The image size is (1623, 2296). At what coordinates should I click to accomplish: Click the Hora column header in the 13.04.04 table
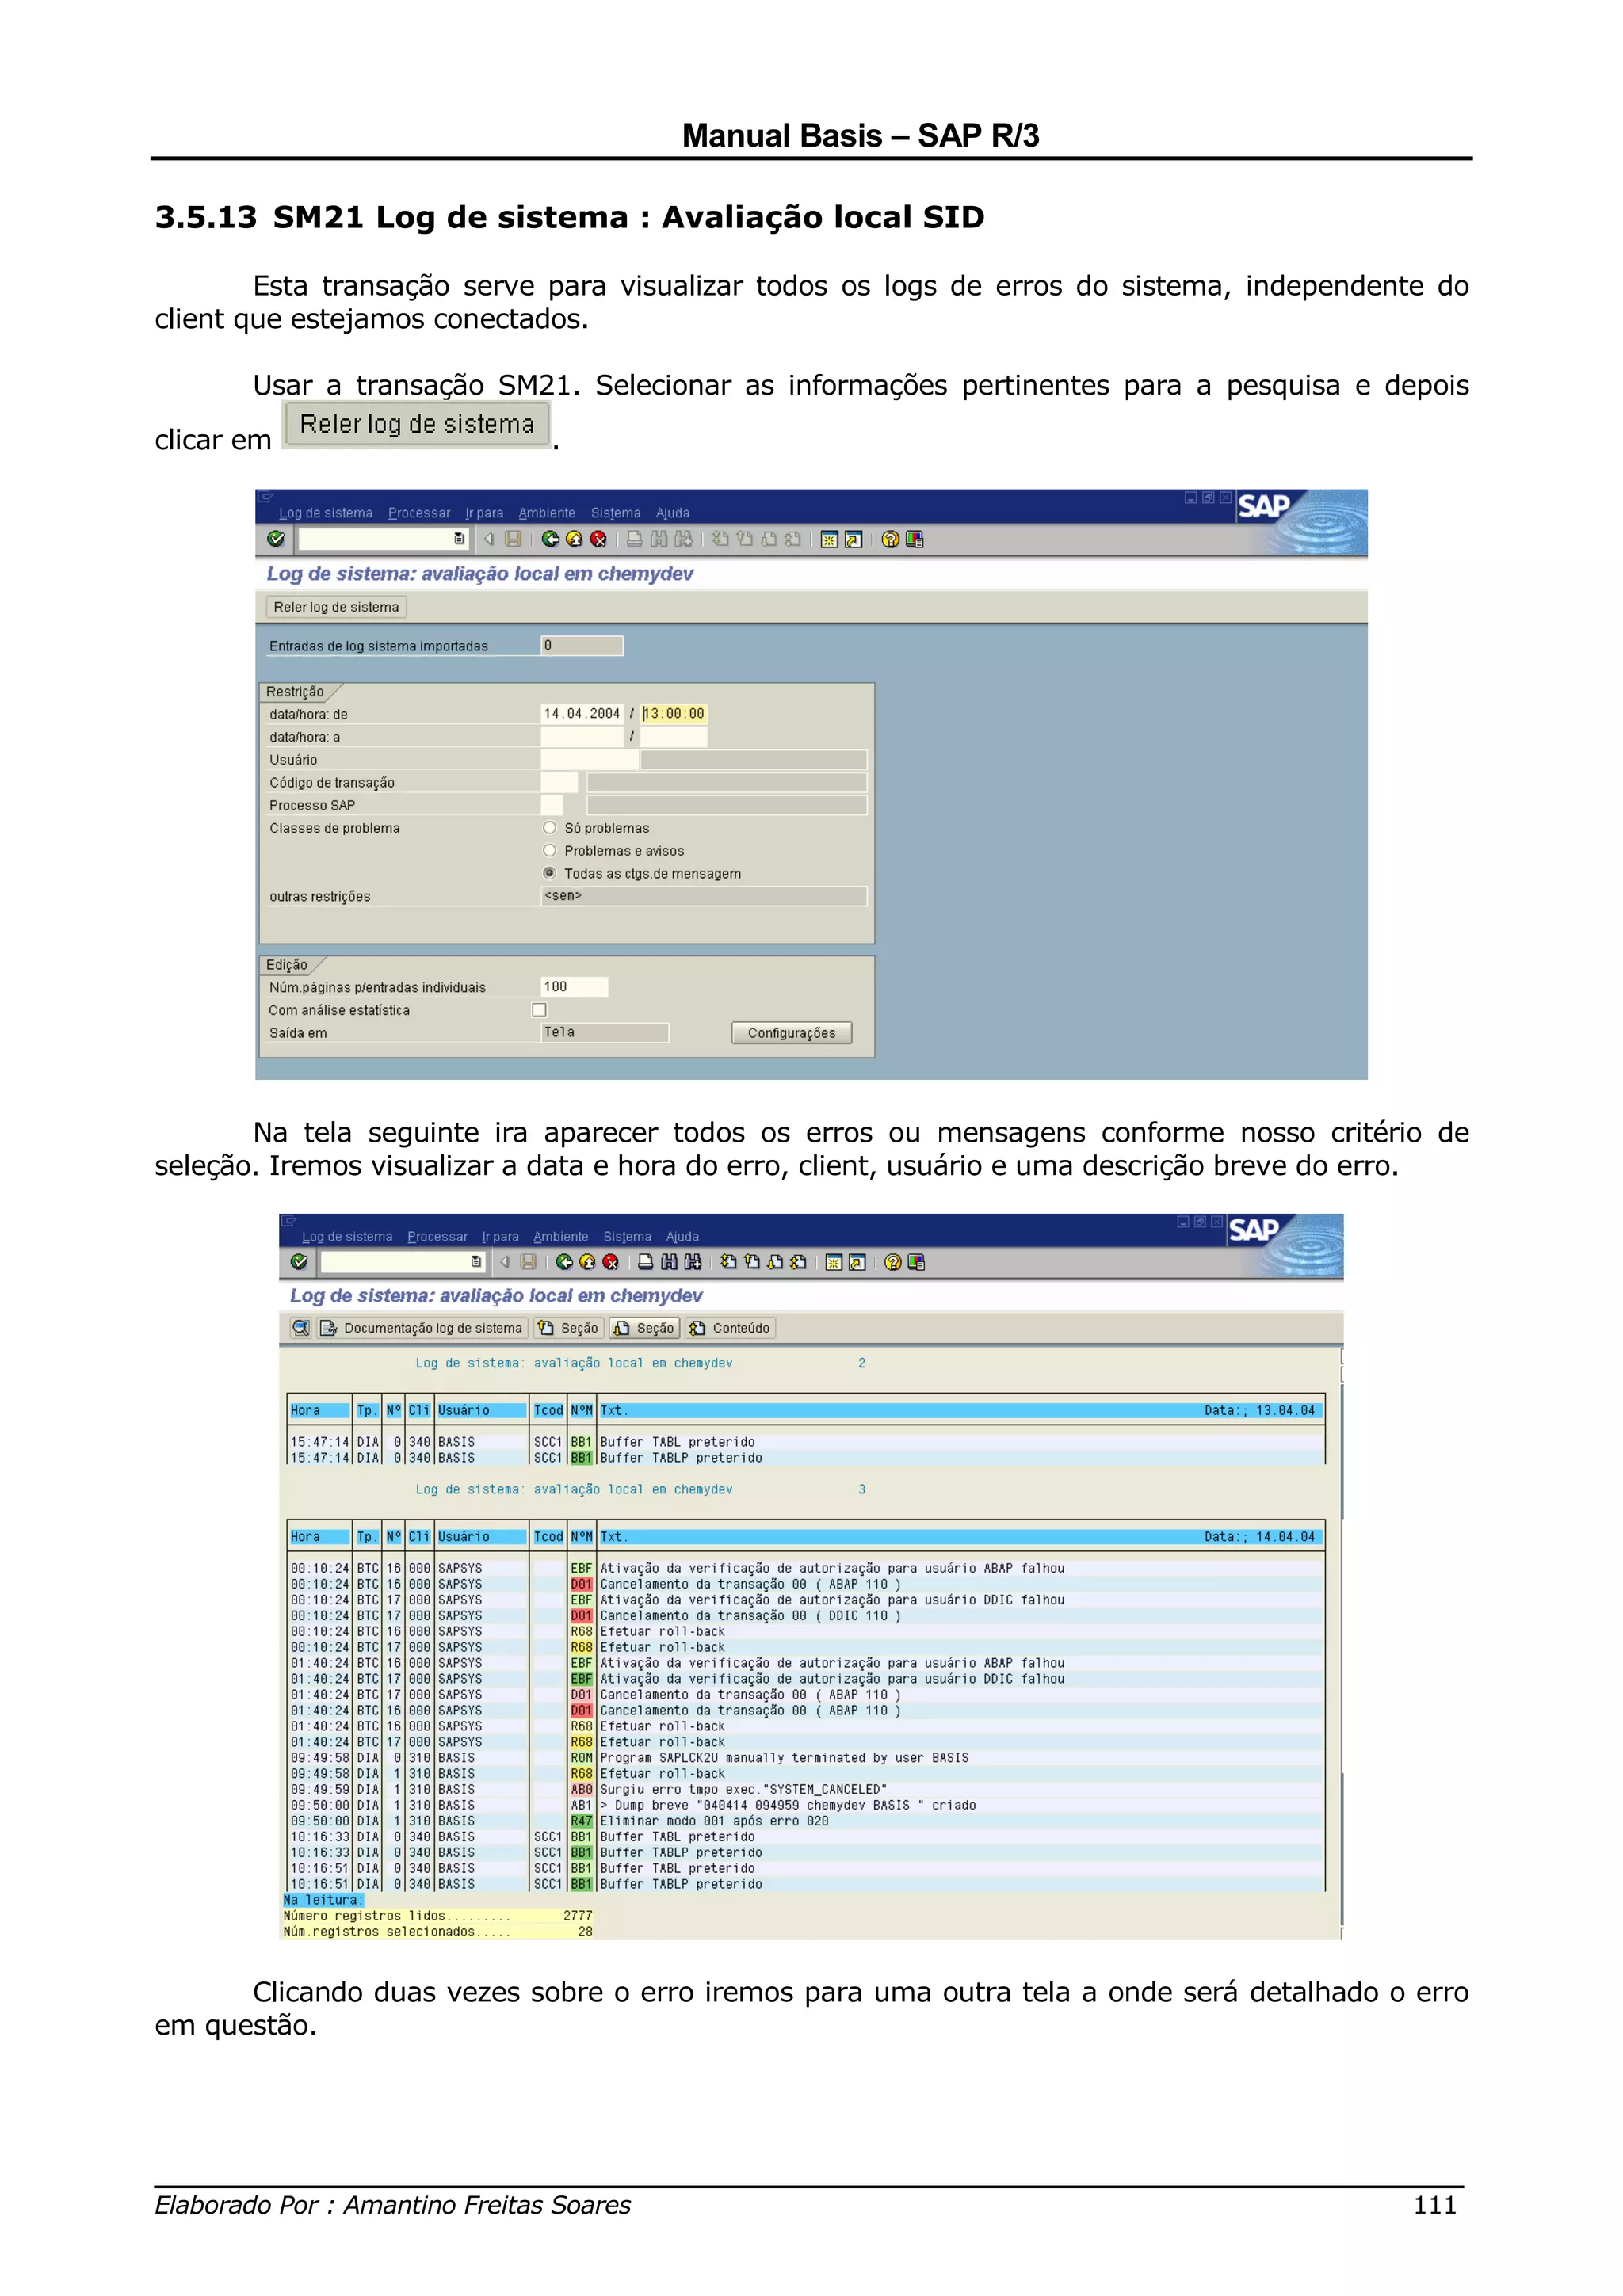(x=320, y=1411)
